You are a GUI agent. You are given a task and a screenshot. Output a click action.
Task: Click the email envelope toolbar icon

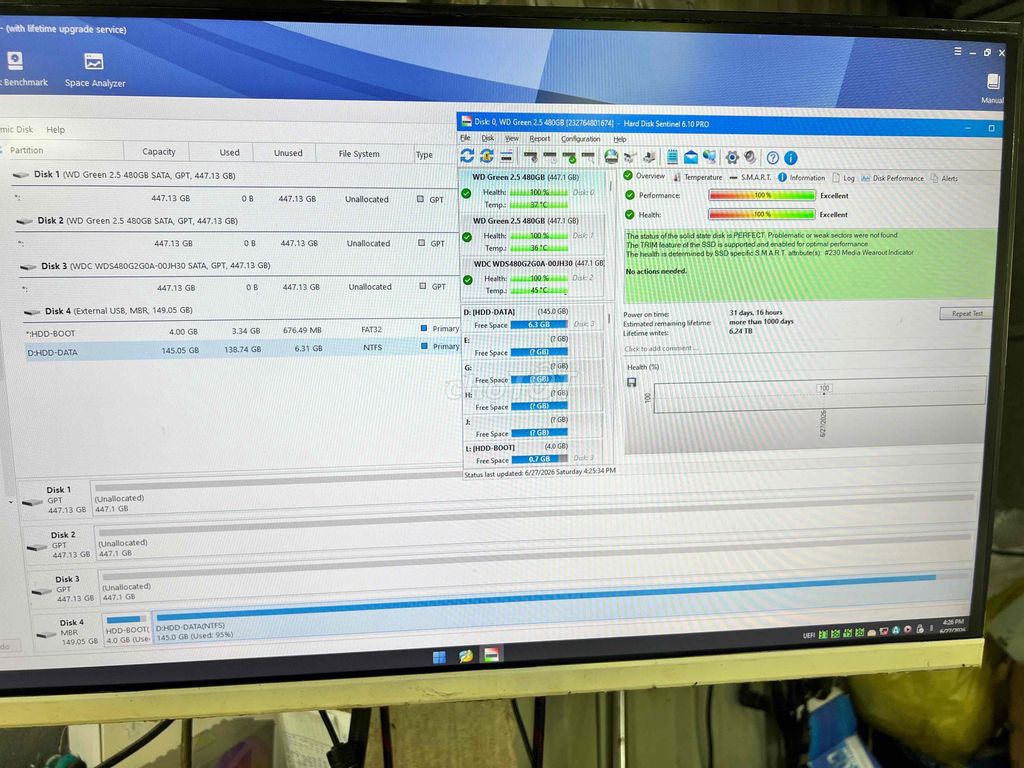(x=690, y=157)
